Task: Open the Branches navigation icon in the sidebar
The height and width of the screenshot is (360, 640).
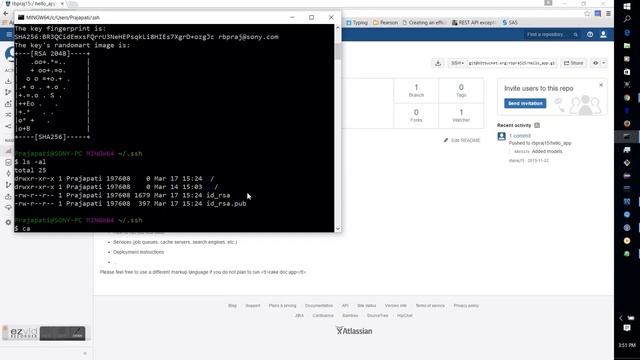Action: coord(8,185)
